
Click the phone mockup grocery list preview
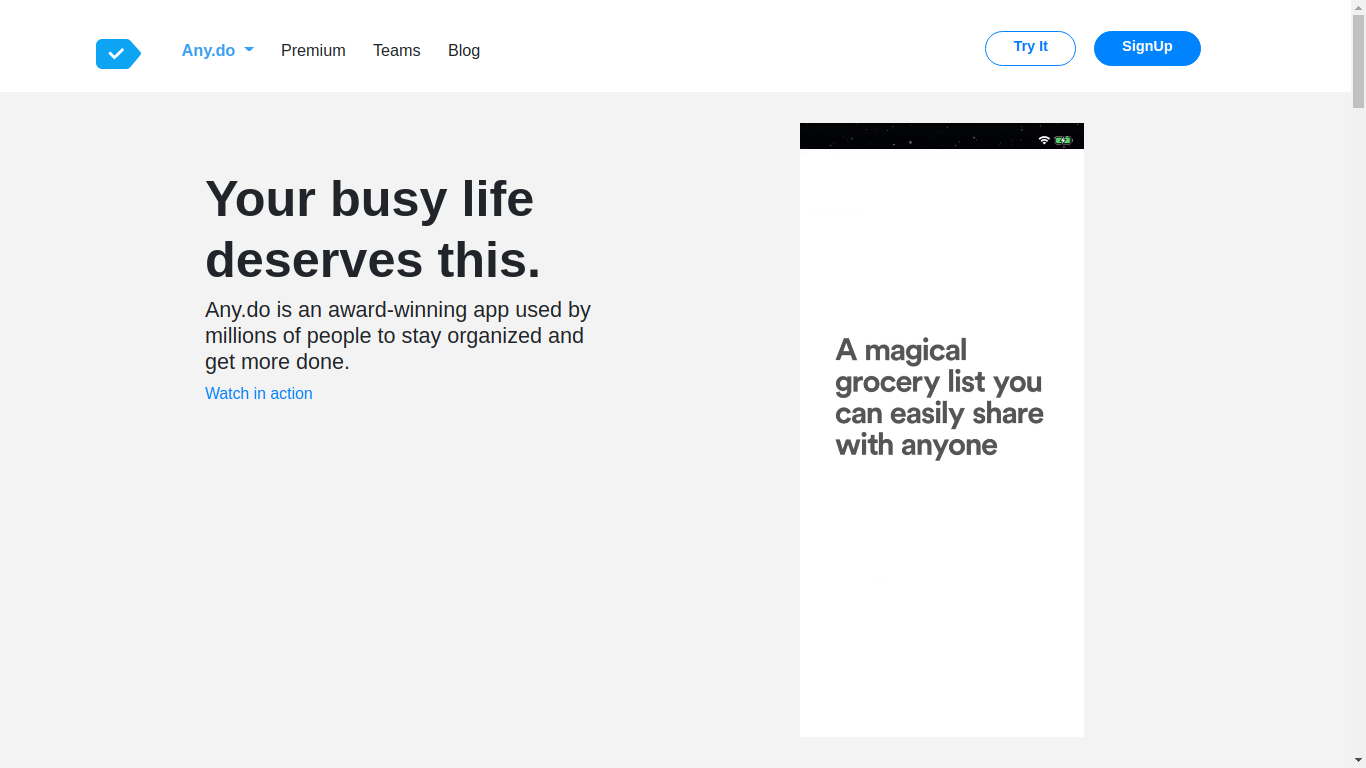[x=942, y=430]
